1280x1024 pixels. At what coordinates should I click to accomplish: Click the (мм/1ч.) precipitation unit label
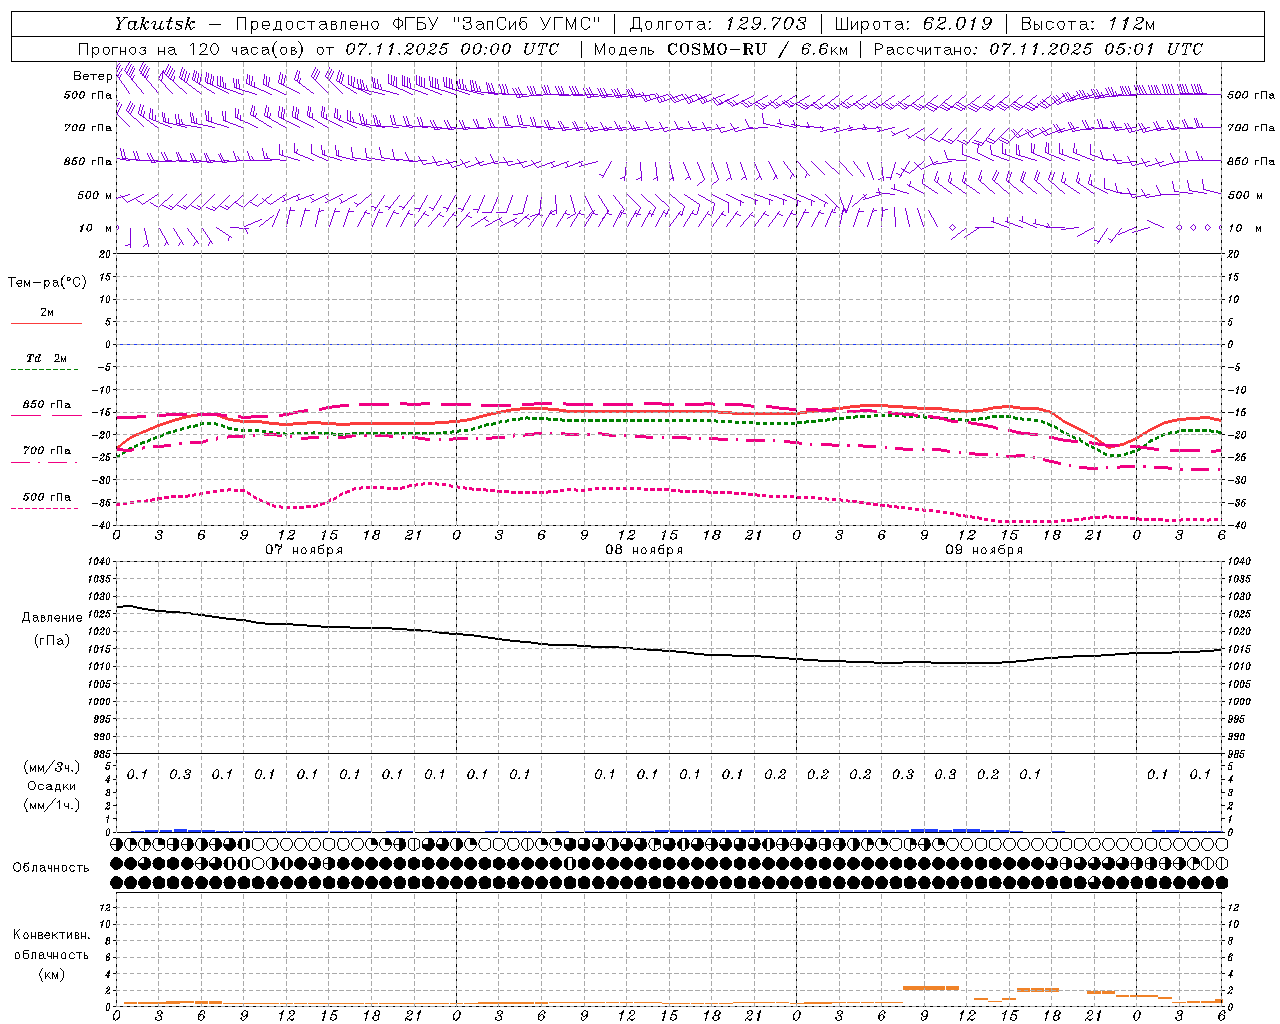coord(52,805)
